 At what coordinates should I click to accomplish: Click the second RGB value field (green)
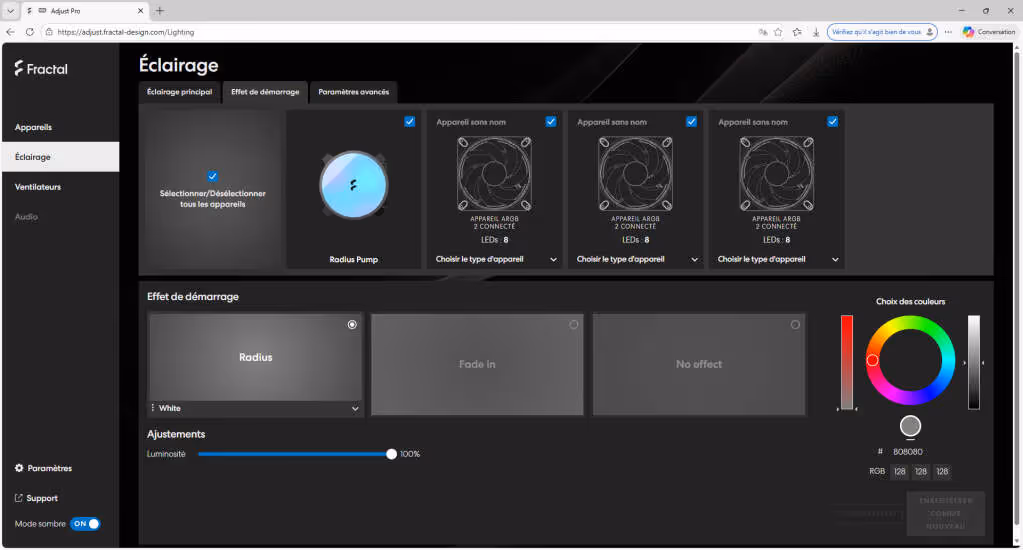(921, 471)
